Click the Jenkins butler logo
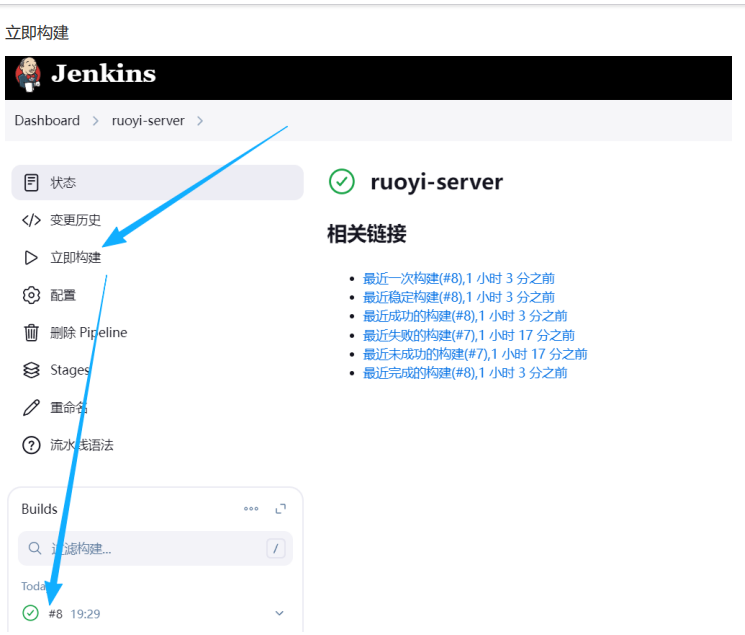Image resolution: width=745 pixels, height=635 pixels. coord(28,75)
